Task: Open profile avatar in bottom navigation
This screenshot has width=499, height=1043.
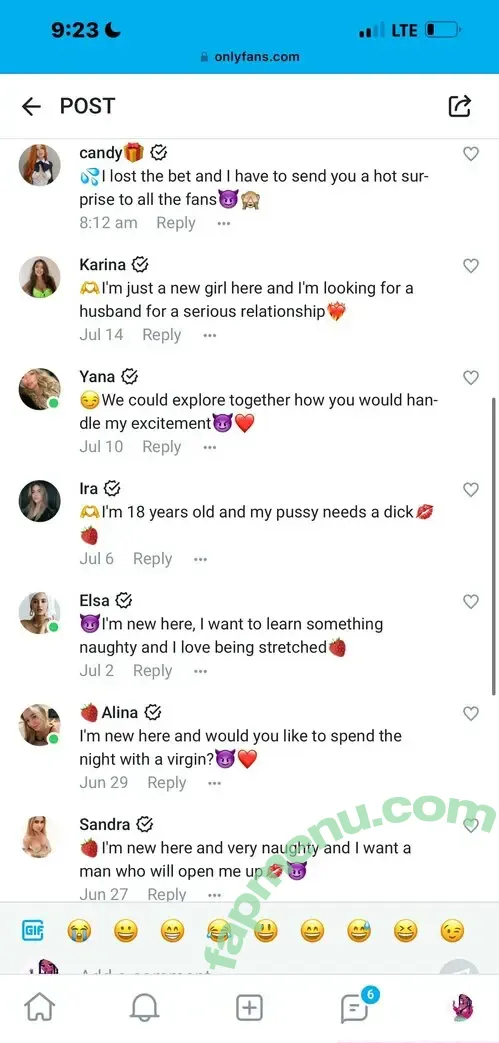Action: [462, 1008]
